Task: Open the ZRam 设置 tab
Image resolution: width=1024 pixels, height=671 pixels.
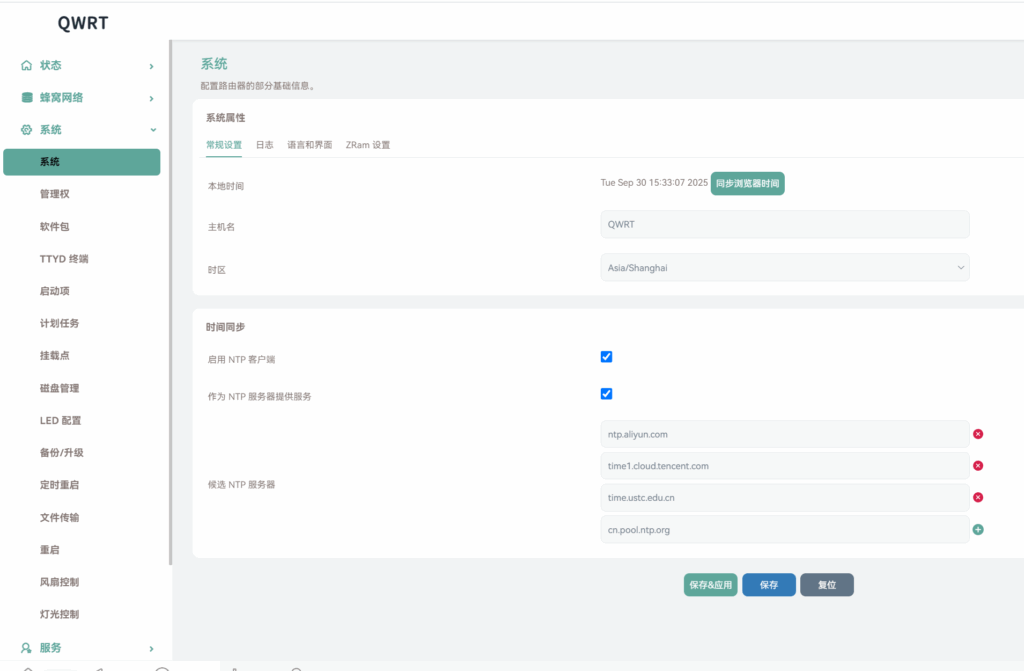Action: (368, 145)
